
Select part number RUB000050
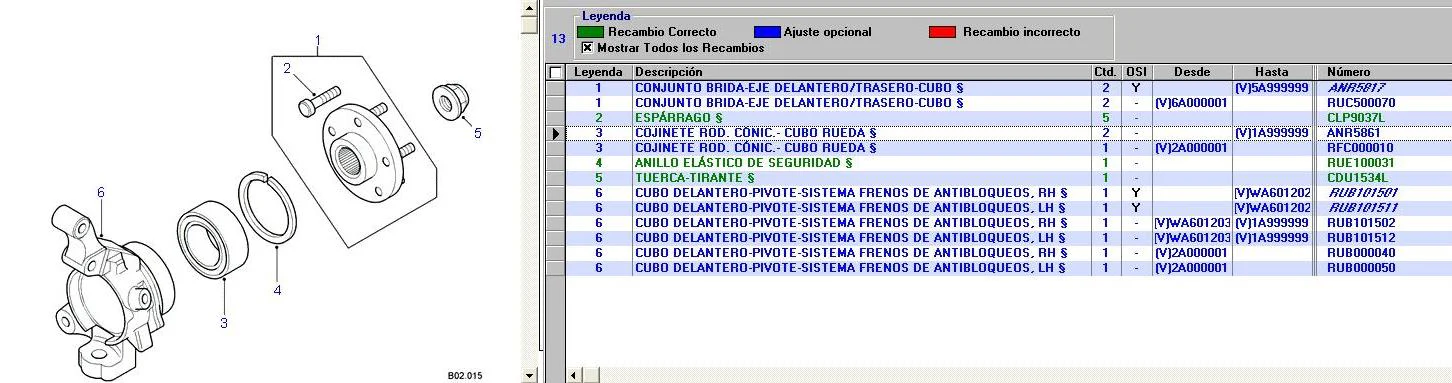click(1360, 268)
